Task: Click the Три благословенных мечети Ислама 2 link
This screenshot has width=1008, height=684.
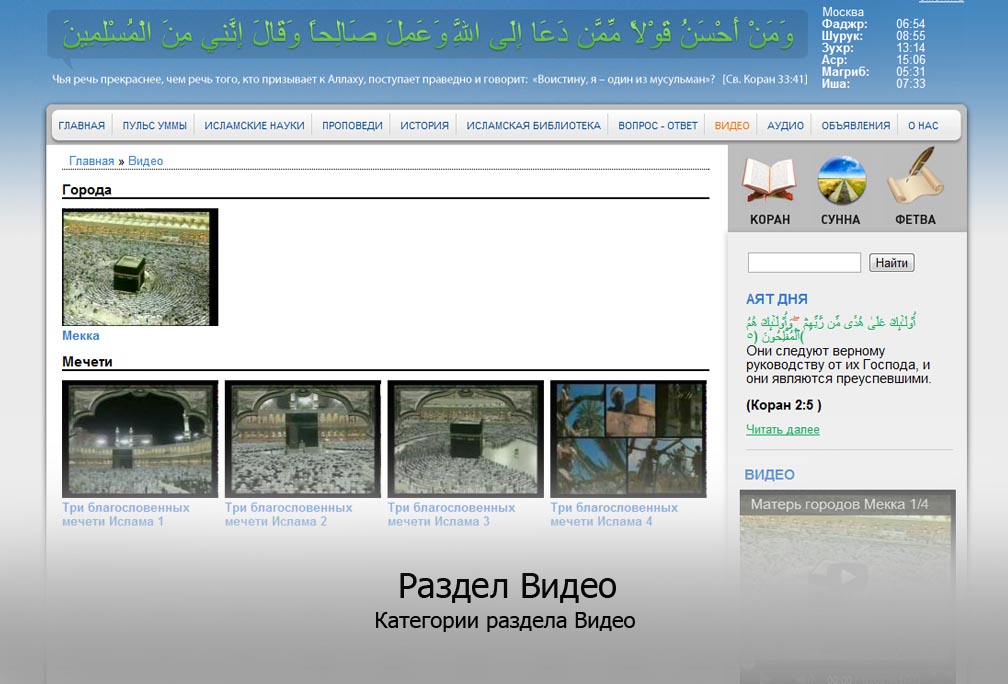Action: tap(289, 514)
